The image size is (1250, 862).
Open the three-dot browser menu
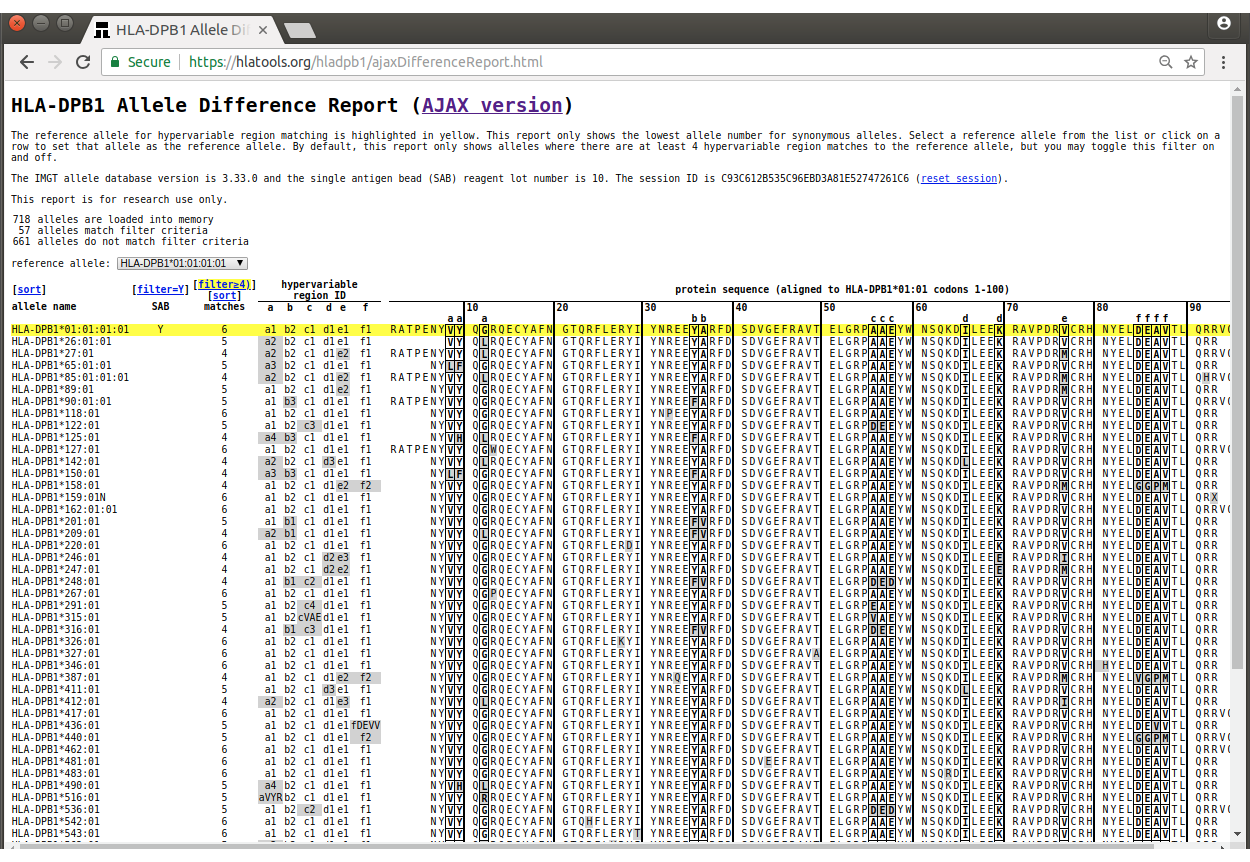[1223, 61]
